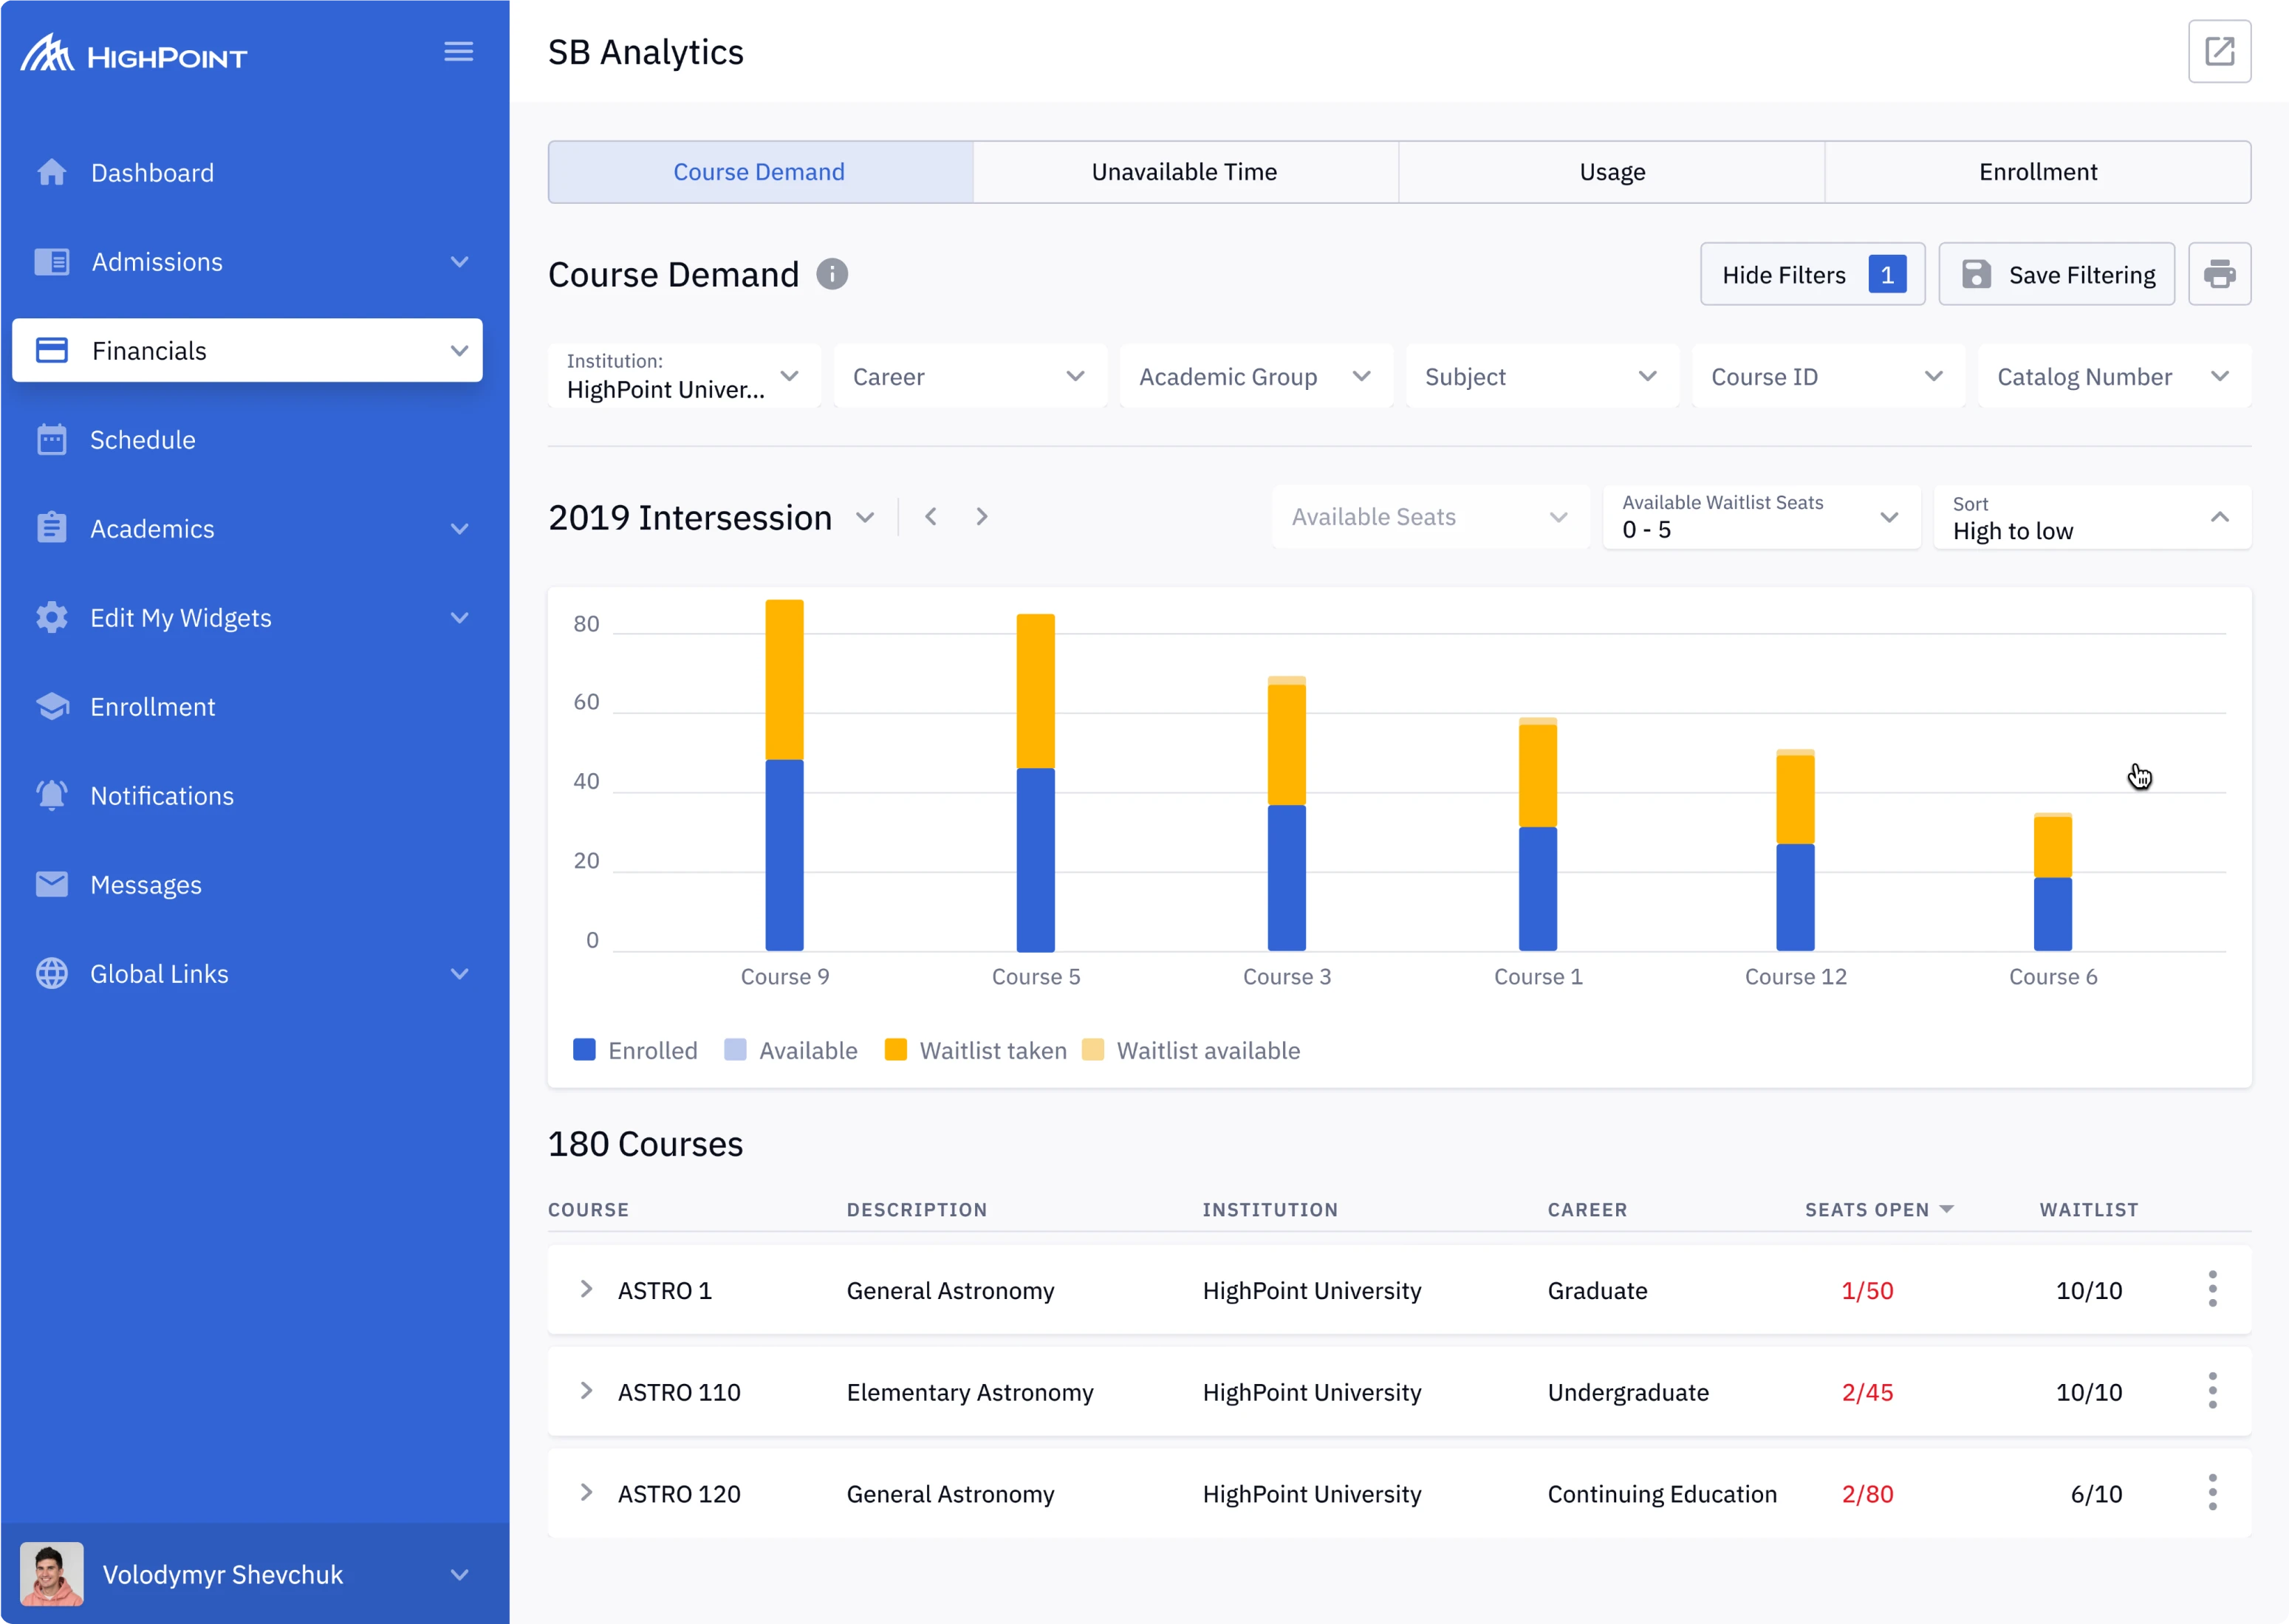Toggle the Waitlist taken legend entry
Image resolution: width=2289 pixels, height=1624 pixels.
[x=974, y=1050]
